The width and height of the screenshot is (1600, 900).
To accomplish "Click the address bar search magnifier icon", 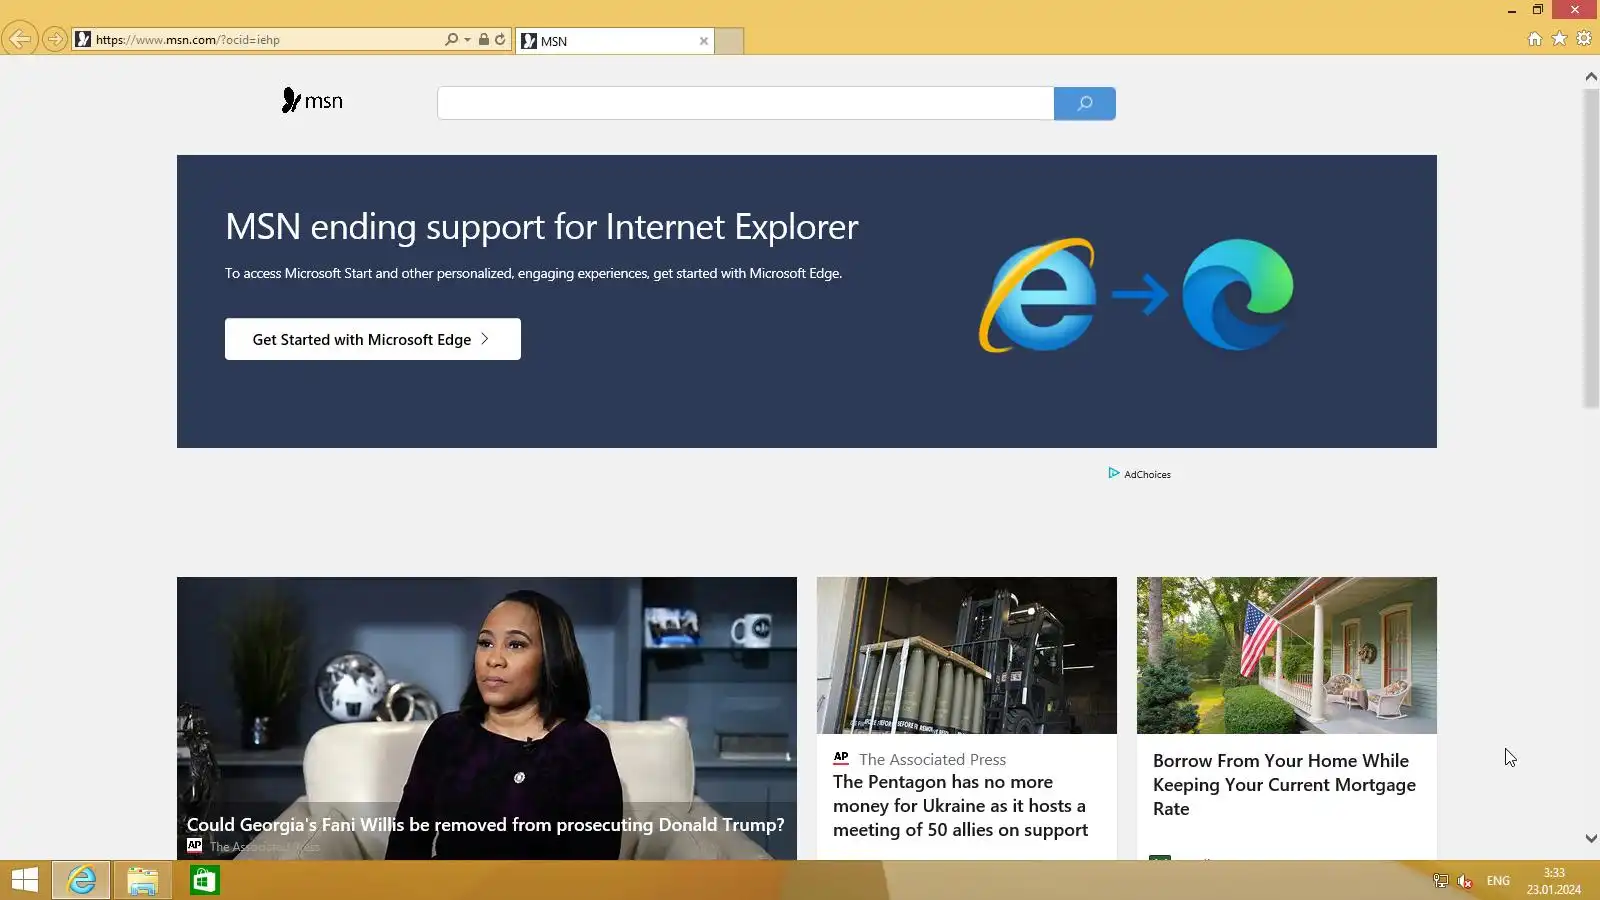I will click(x=451, y=40).
